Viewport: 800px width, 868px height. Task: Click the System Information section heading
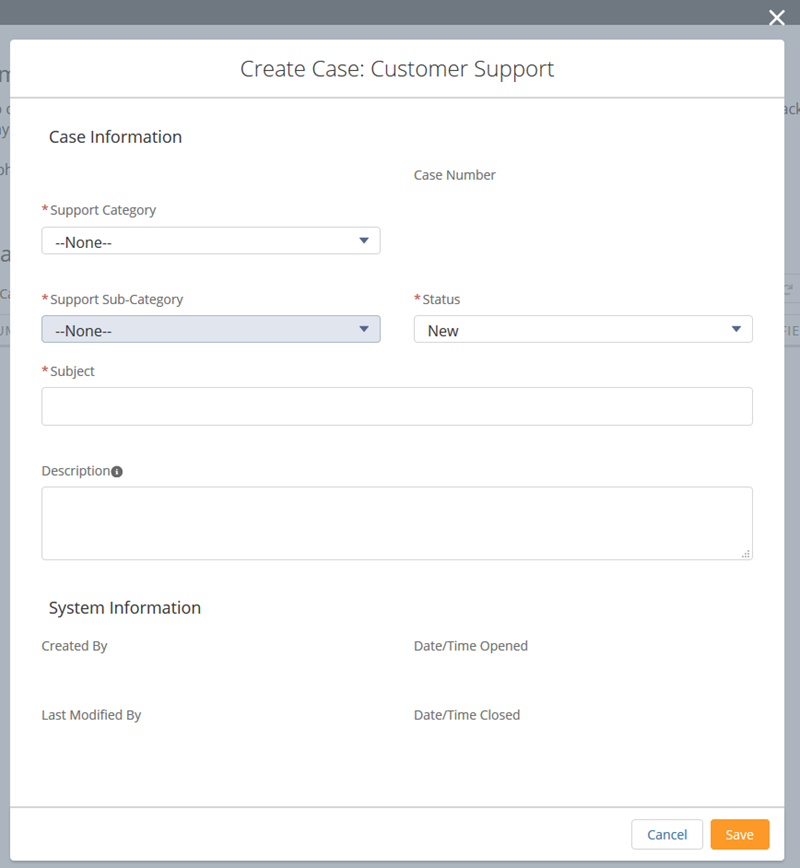[x=124, y=607]
